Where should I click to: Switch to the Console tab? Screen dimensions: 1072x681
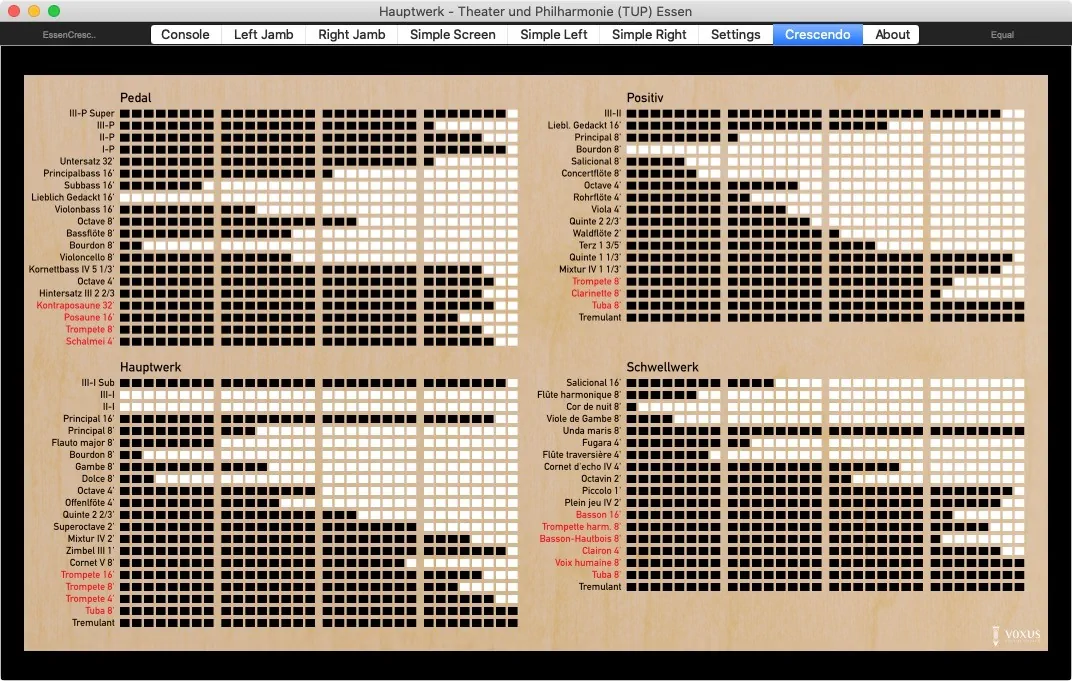click(x=185, y=34)
